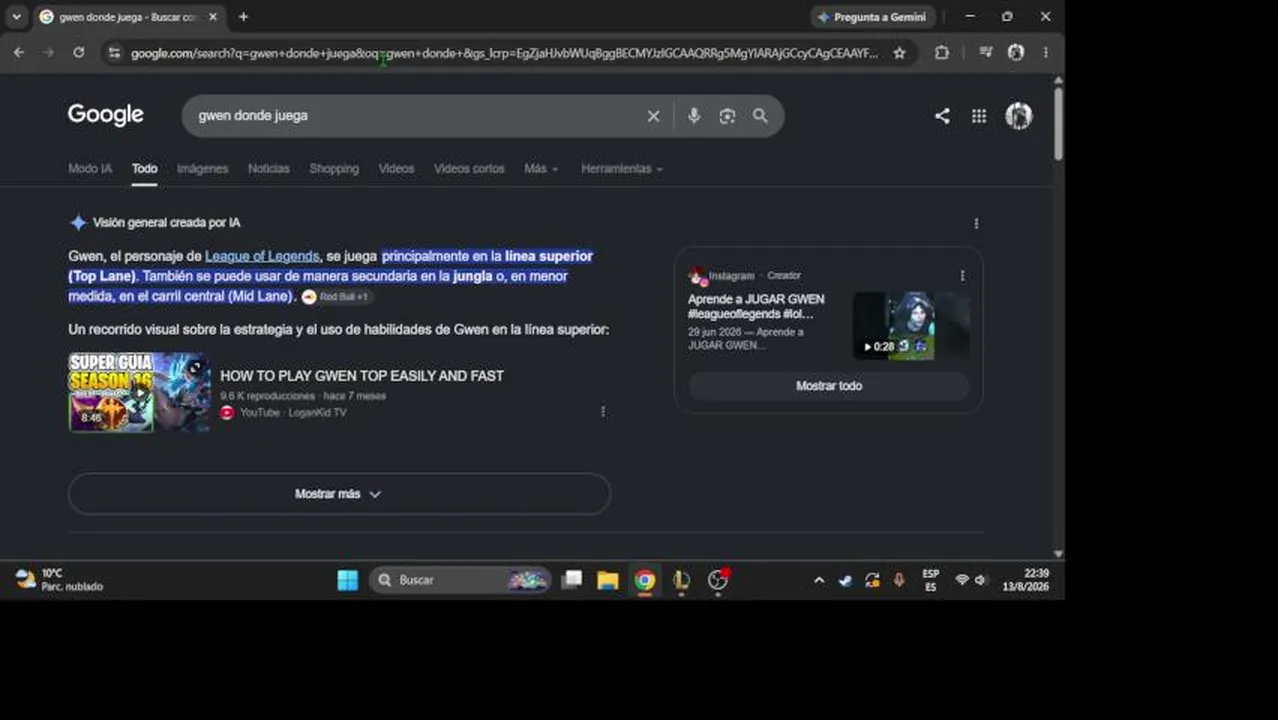The height and width of the screenshot is (720, 1278).
Task: Open the taskbar clock and date
Action: (1026, 580)
